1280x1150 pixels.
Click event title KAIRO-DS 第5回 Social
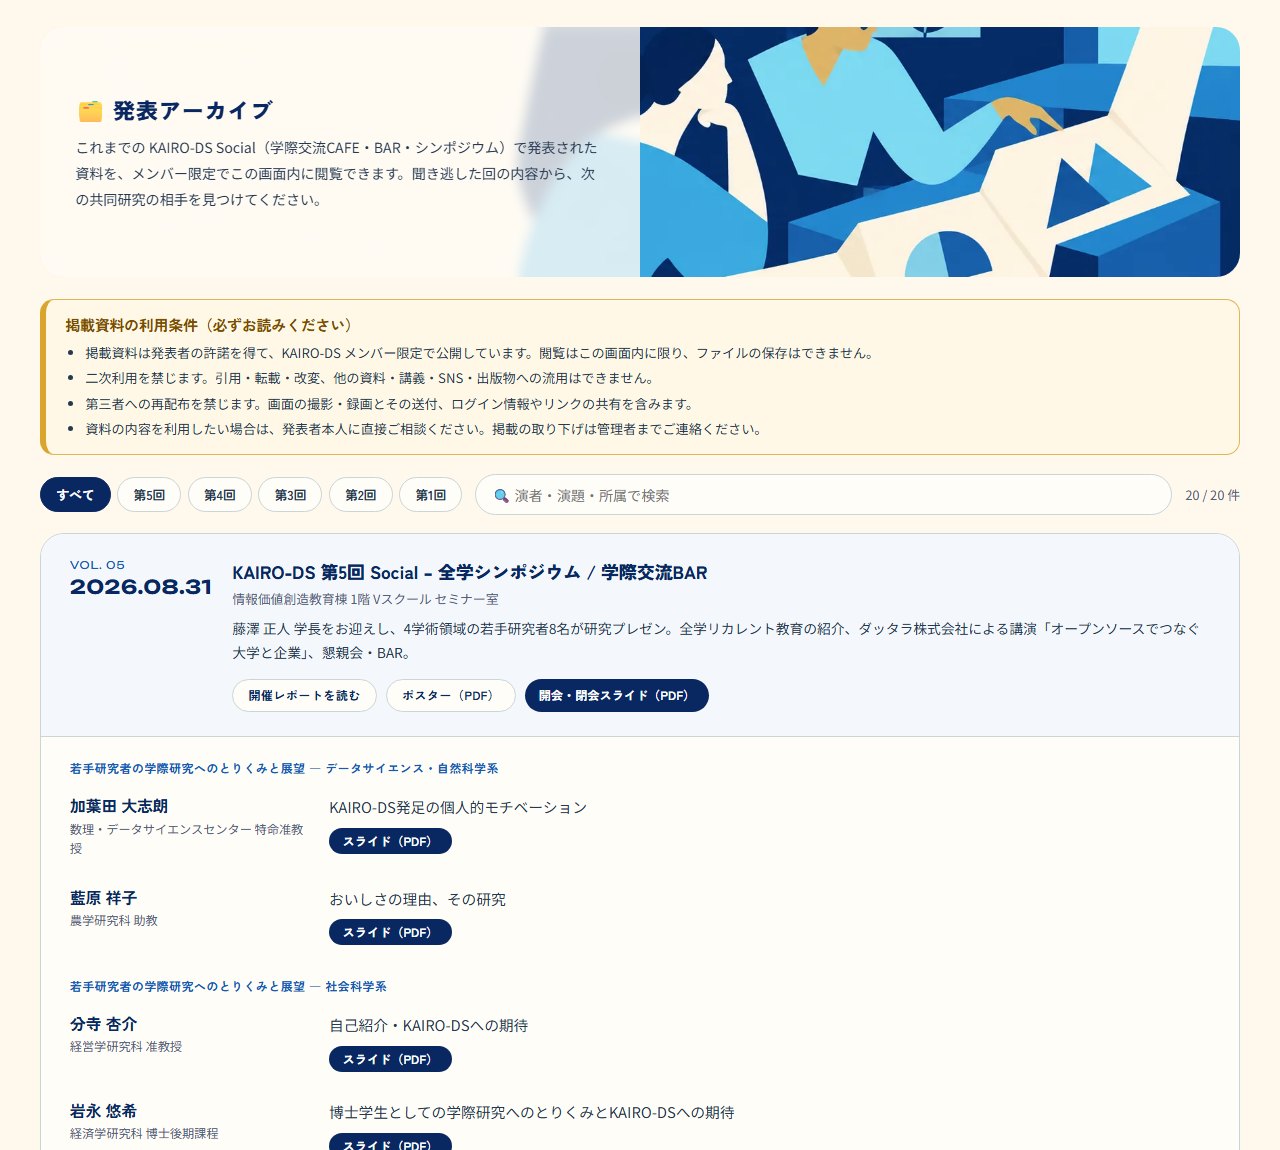tap(470, 573)
